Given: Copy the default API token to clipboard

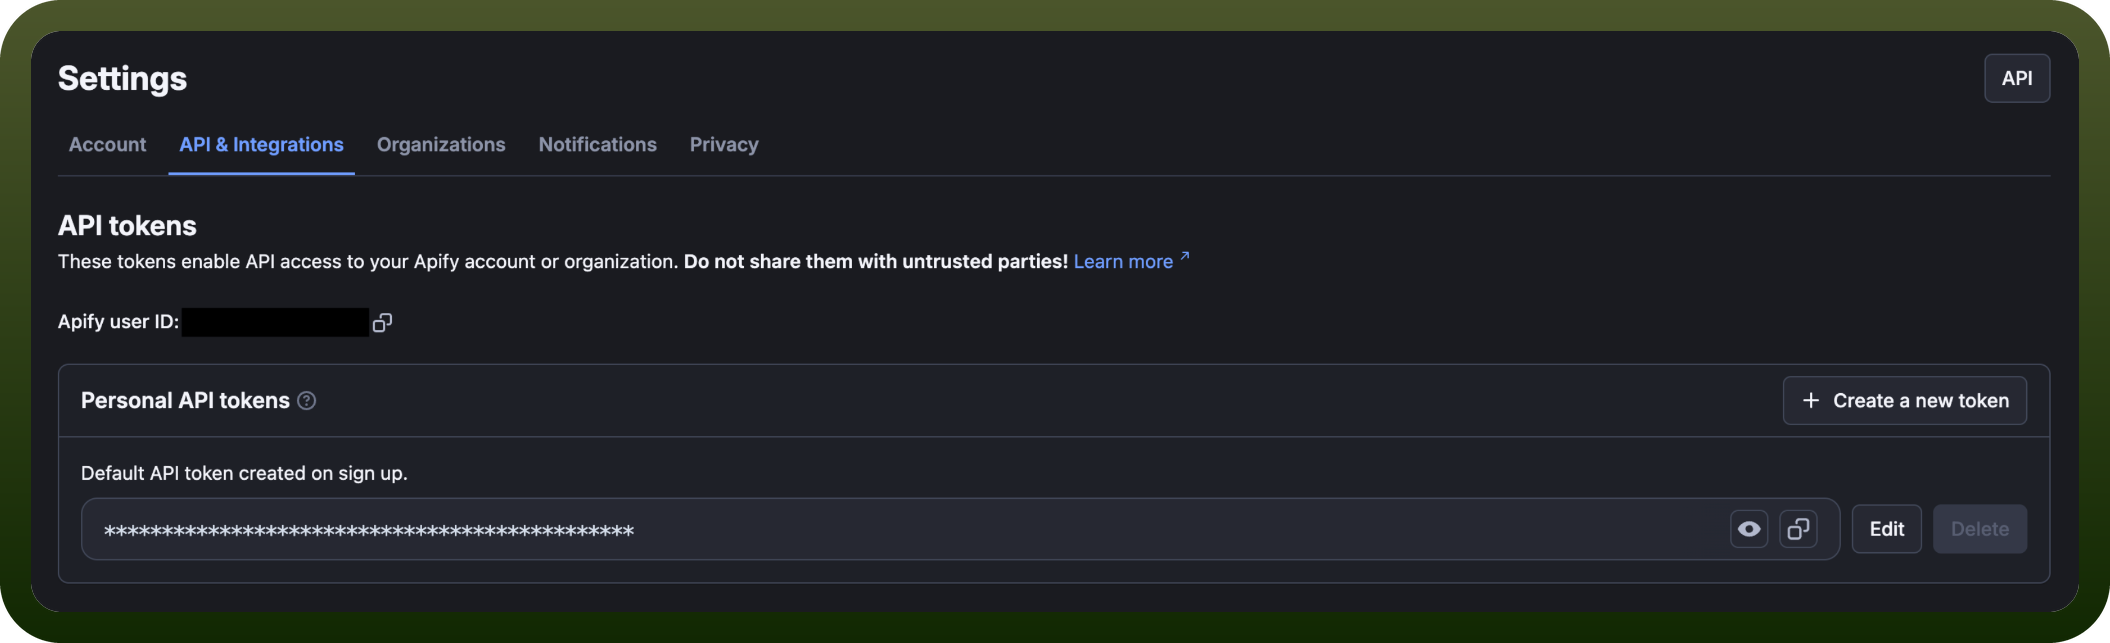Looking at the screenshot, I should click(1798, 529).
